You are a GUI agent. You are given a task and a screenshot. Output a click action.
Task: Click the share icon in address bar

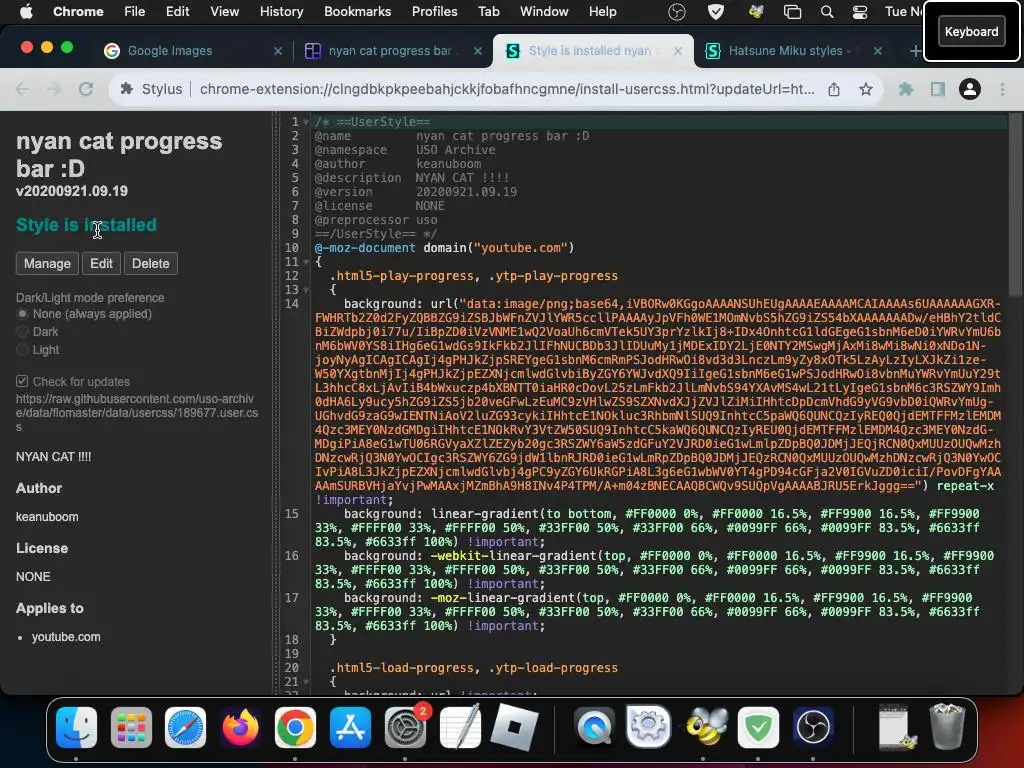pos(834,89)
